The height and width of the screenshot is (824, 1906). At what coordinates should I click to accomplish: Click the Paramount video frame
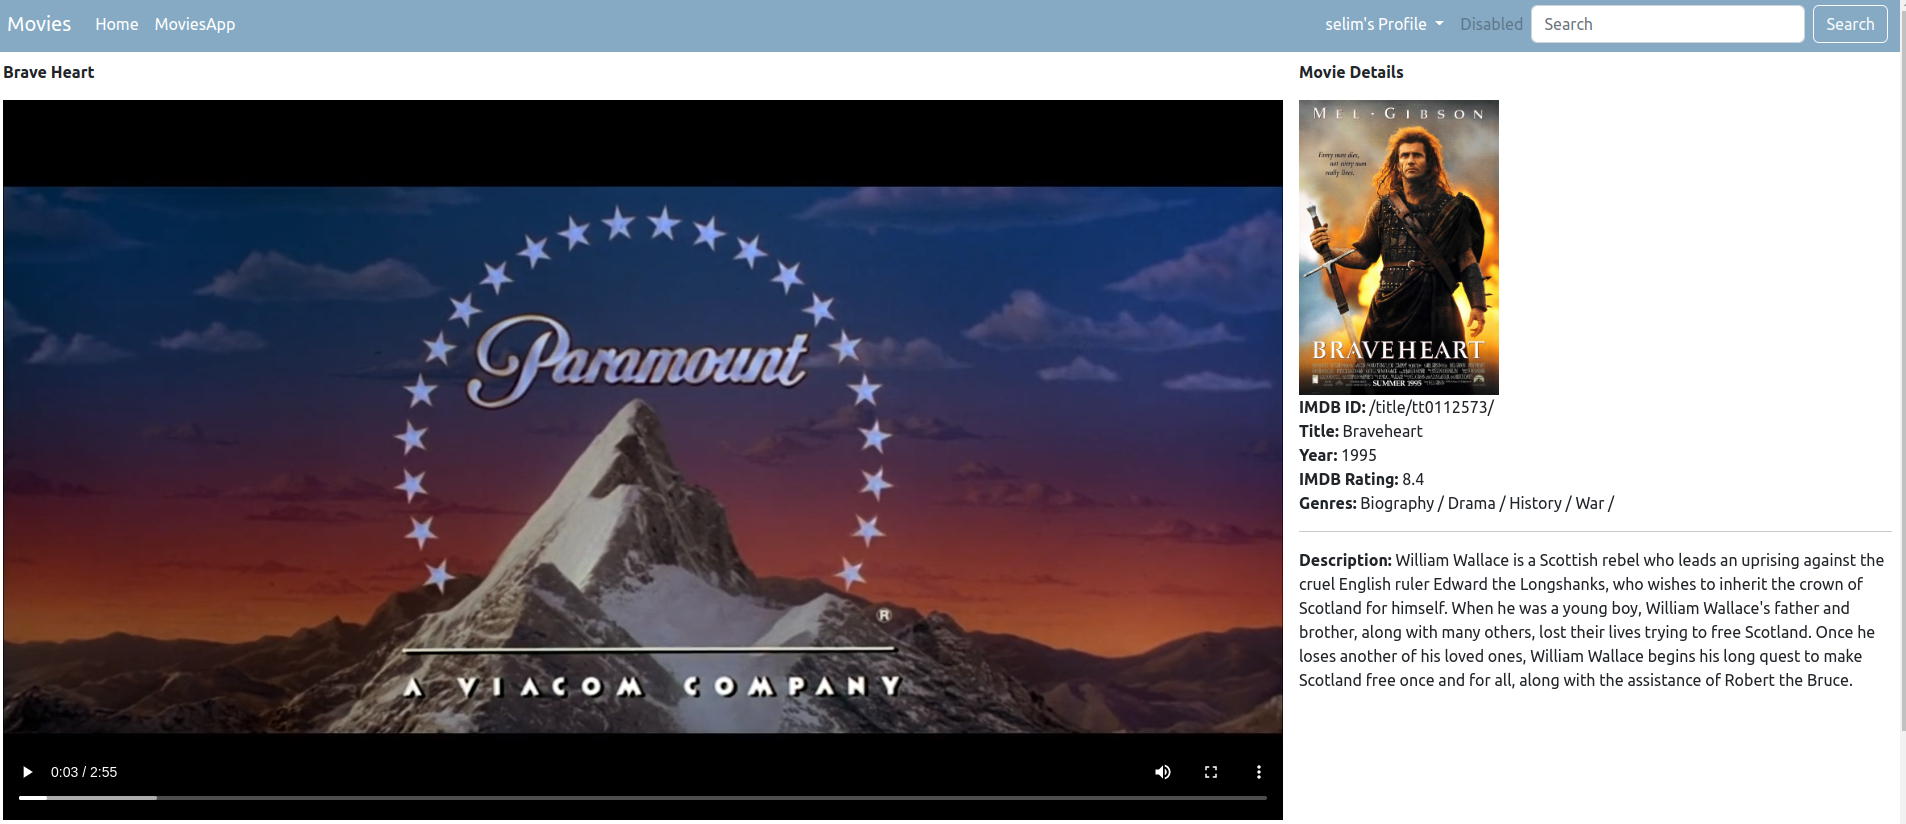(x=643, y=460)
